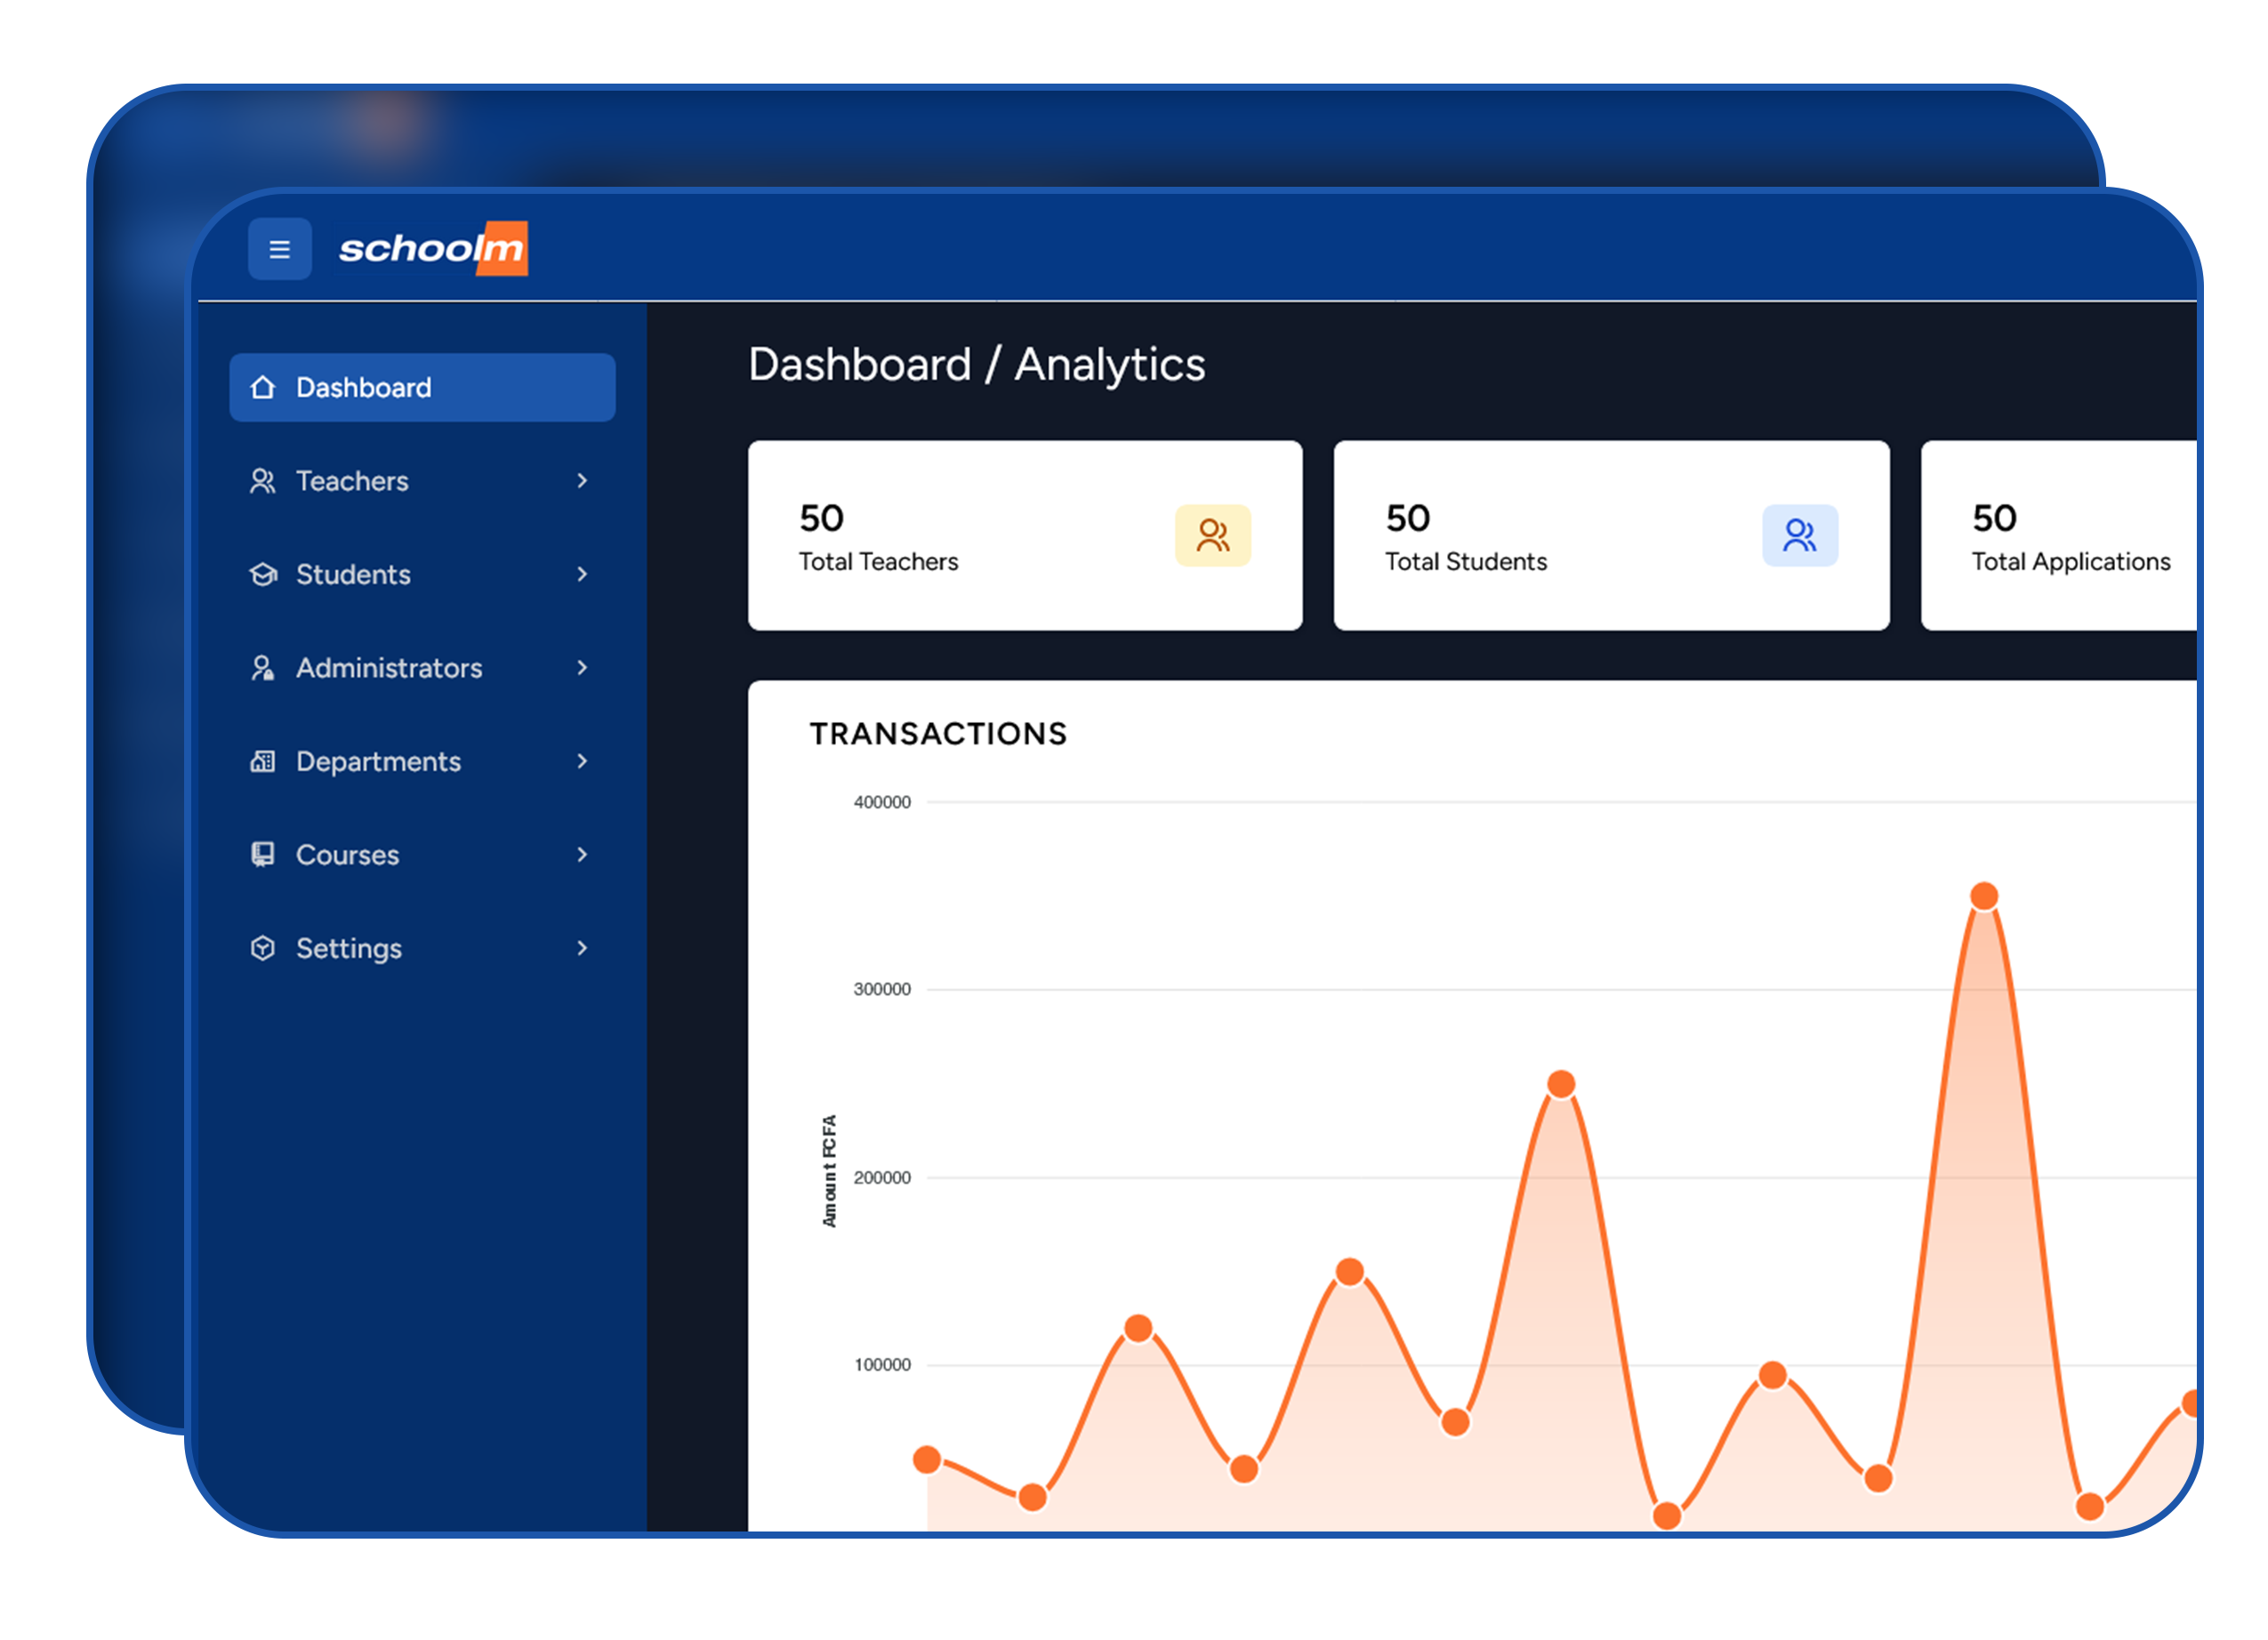The image size is (2268, 1640).
Task: Click the Teachers people icon in sidebar
Action: [x=263, y=481]
